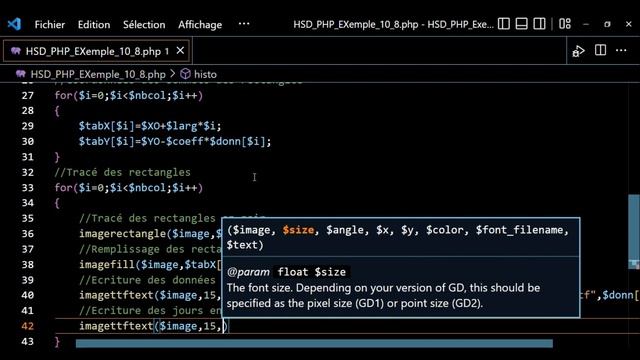The width and height of the screenshot is (640, 360).
Task: Click the for loop on line 27
Action: (129, 96)
